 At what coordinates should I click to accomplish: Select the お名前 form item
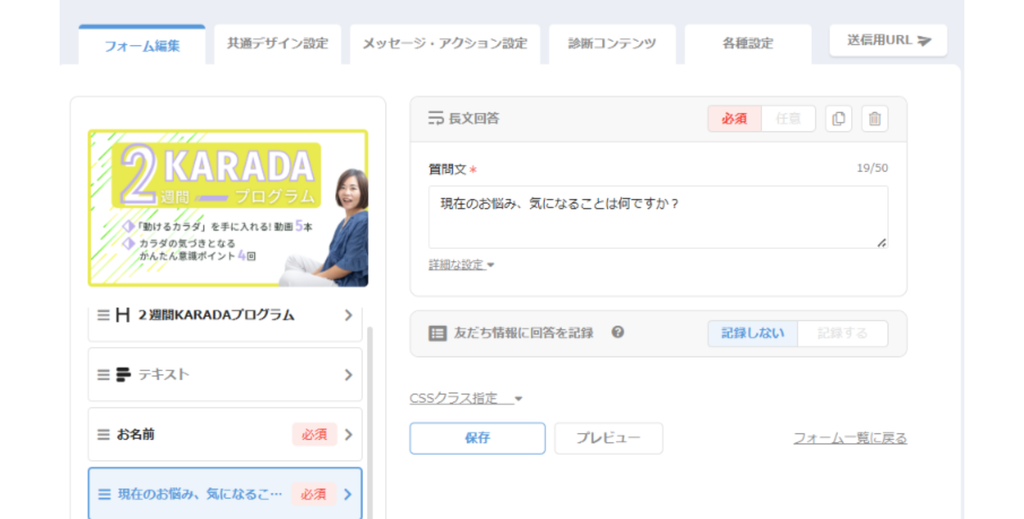(225, 435)
